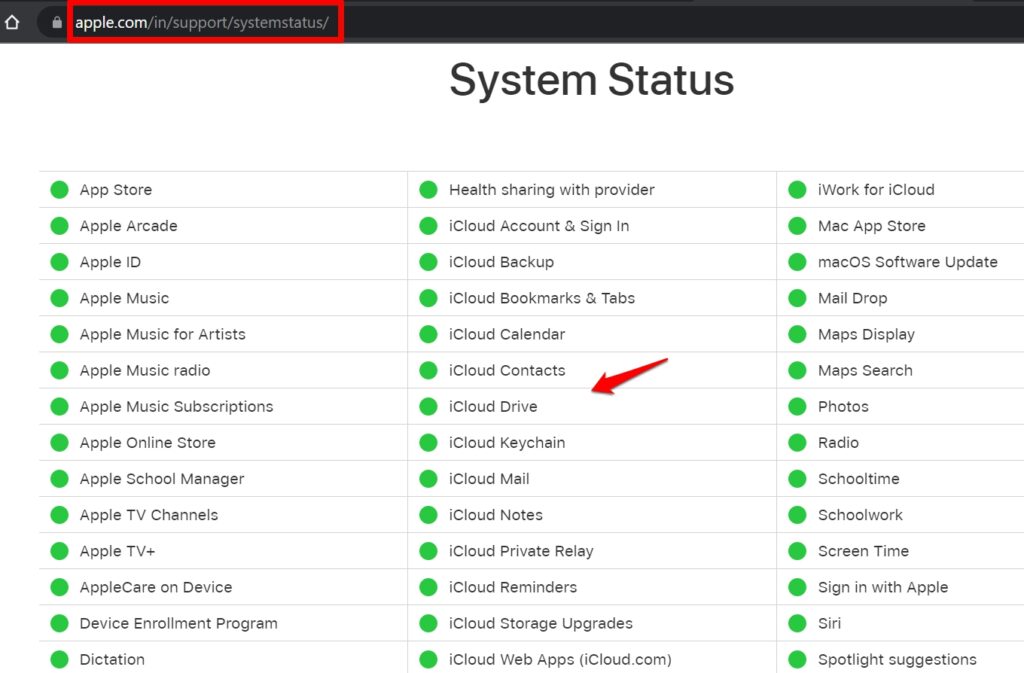
Task: Select the browser address bar
Action: [x=205, y=21]
